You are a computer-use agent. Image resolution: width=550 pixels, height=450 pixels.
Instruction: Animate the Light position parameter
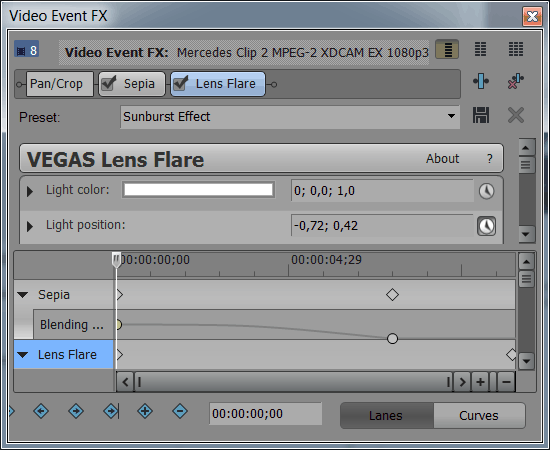[487, 226]
